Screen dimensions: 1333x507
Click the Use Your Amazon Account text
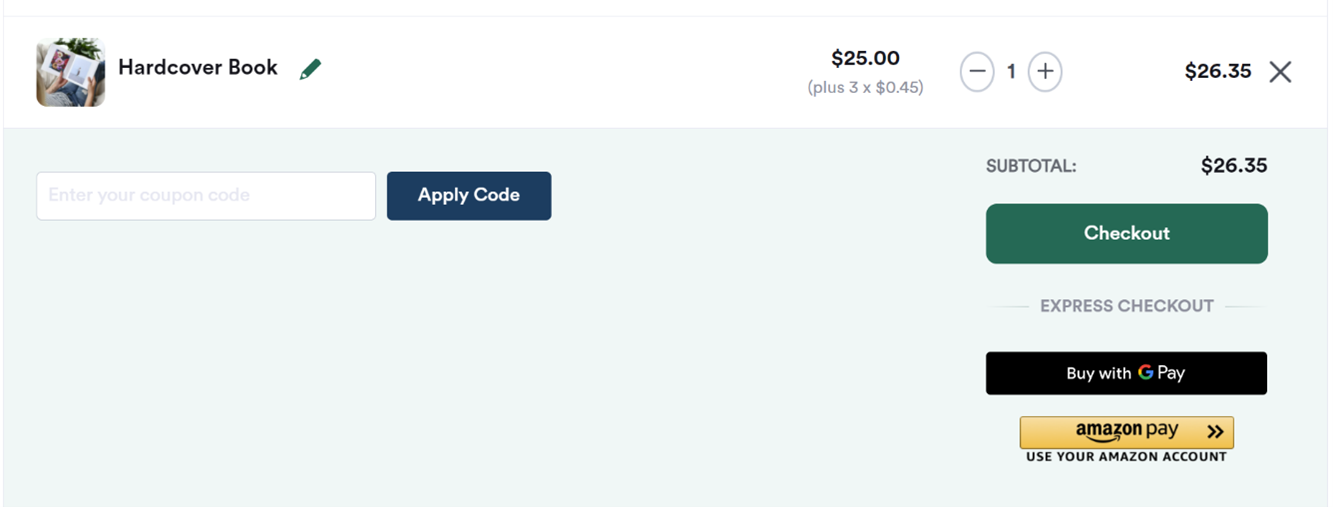(1126, 457)
